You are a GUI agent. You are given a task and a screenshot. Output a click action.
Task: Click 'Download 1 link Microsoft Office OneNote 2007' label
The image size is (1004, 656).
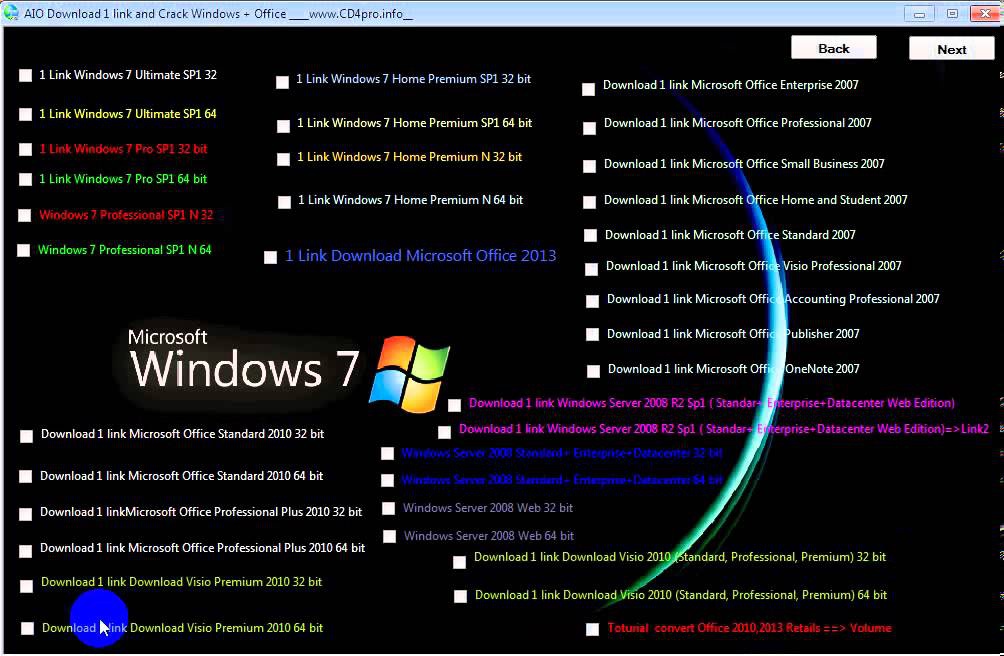click(733, 369)
